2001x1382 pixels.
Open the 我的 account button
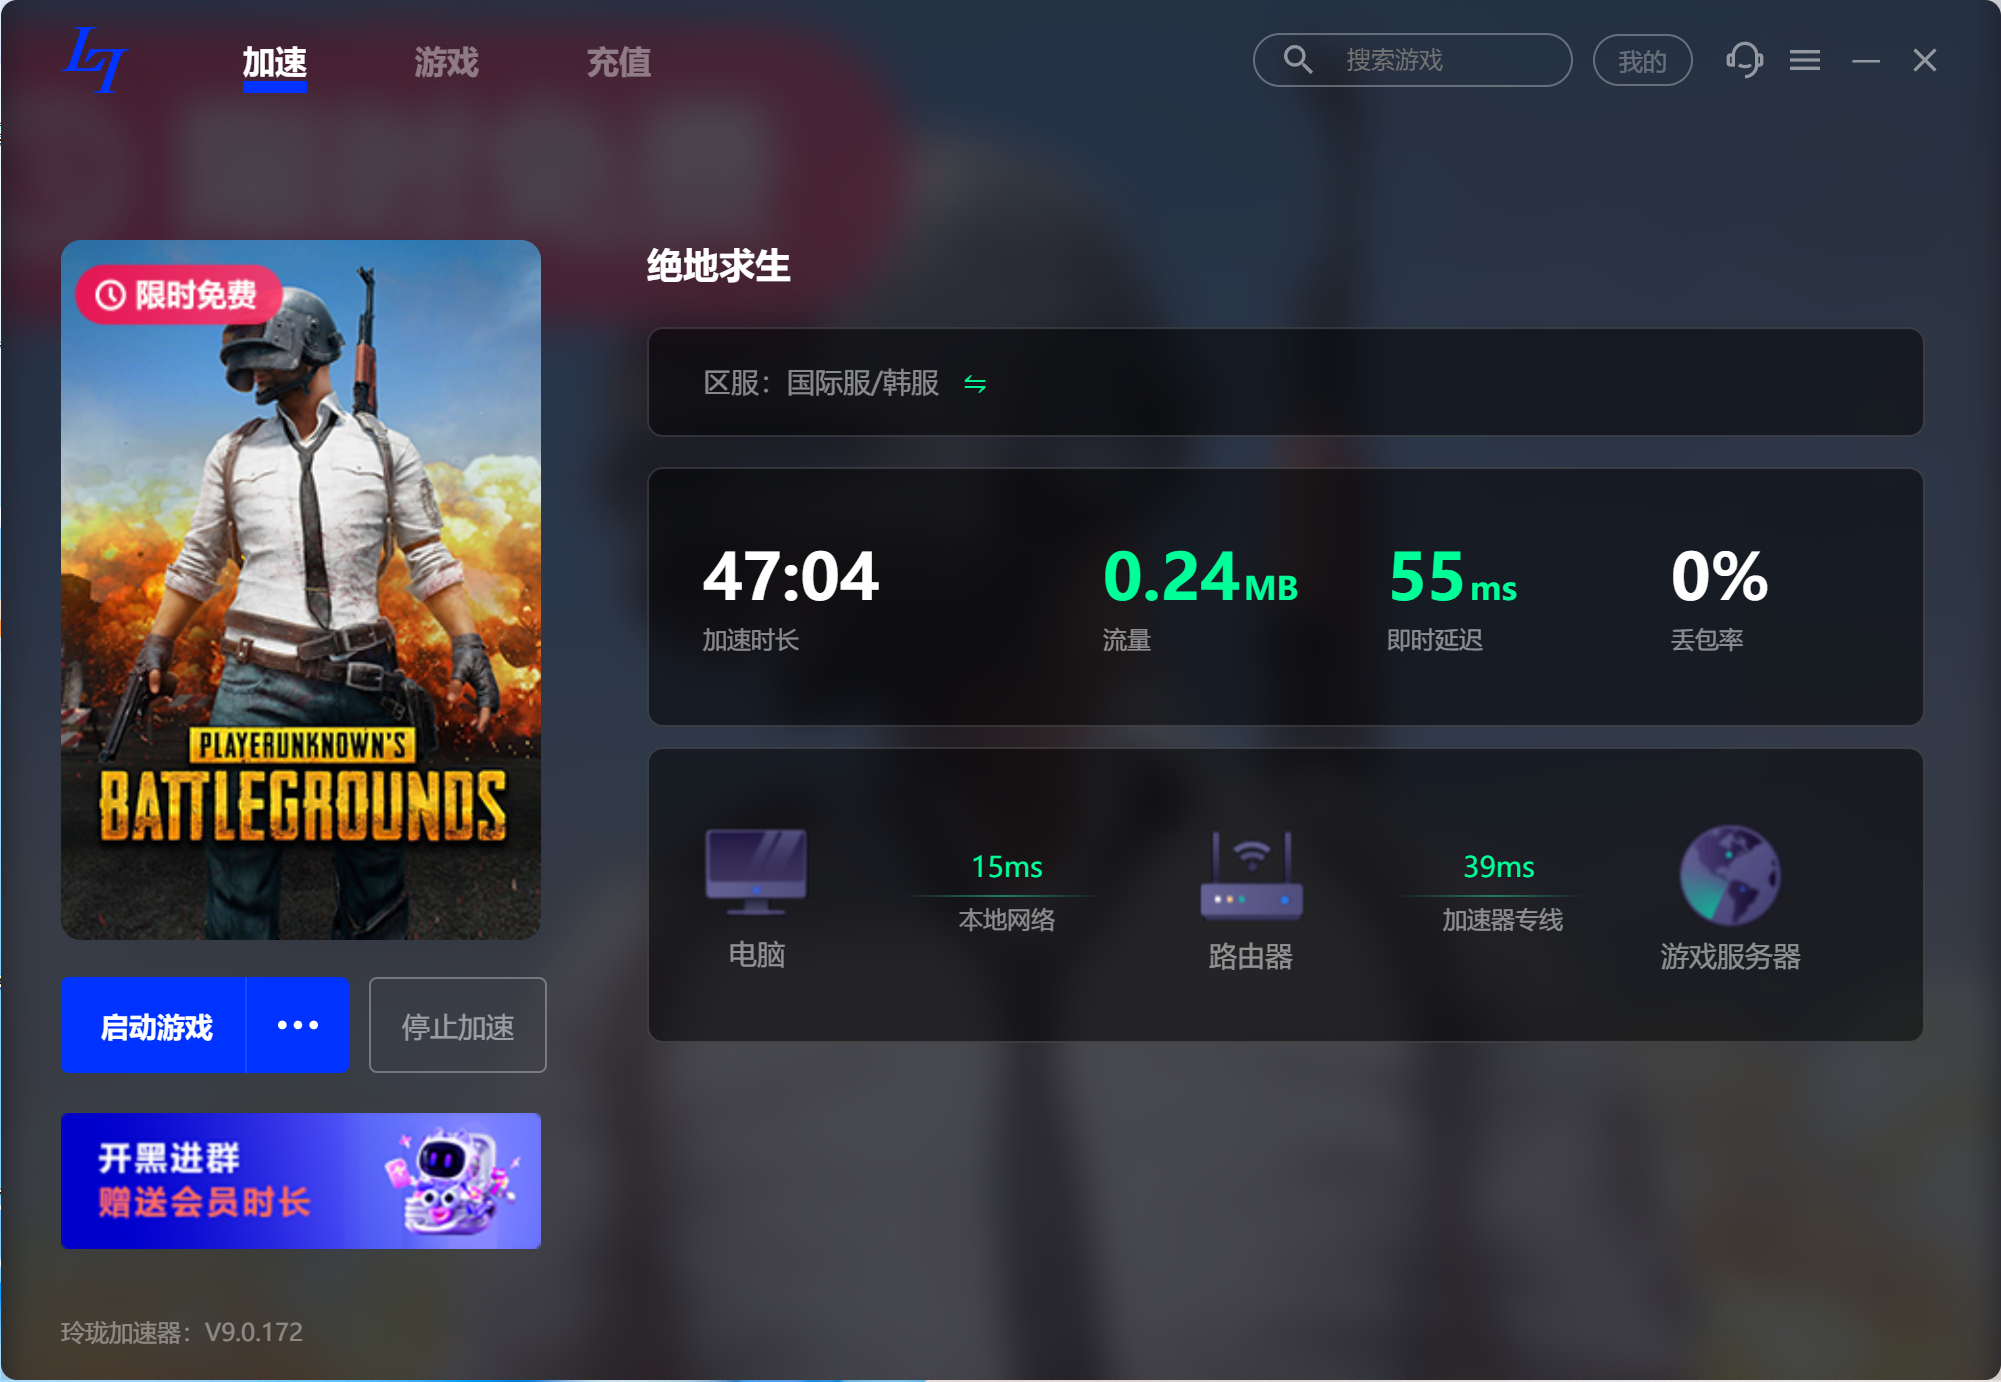click(1642, 61)
